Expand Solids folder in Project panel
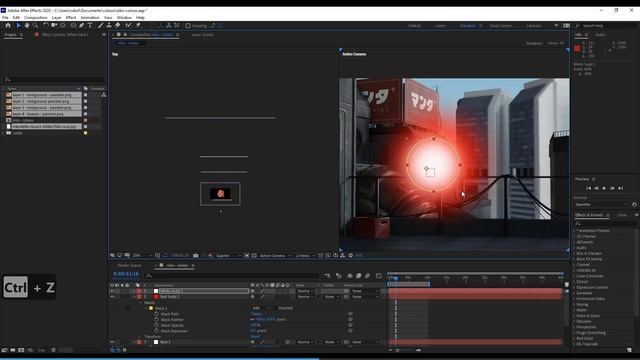The height and width of the screenshot is (360, 640). tap(4, 133)
